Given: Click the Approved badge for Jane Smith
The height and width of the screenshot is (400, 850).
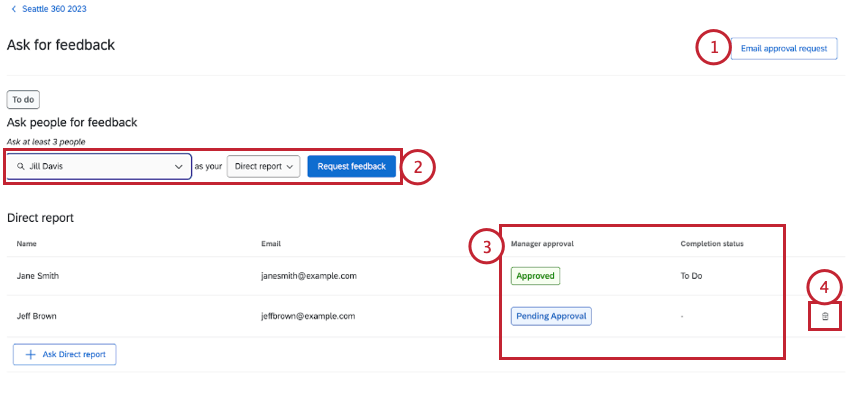Looking at the screenshot, I should tap(535, 276).
